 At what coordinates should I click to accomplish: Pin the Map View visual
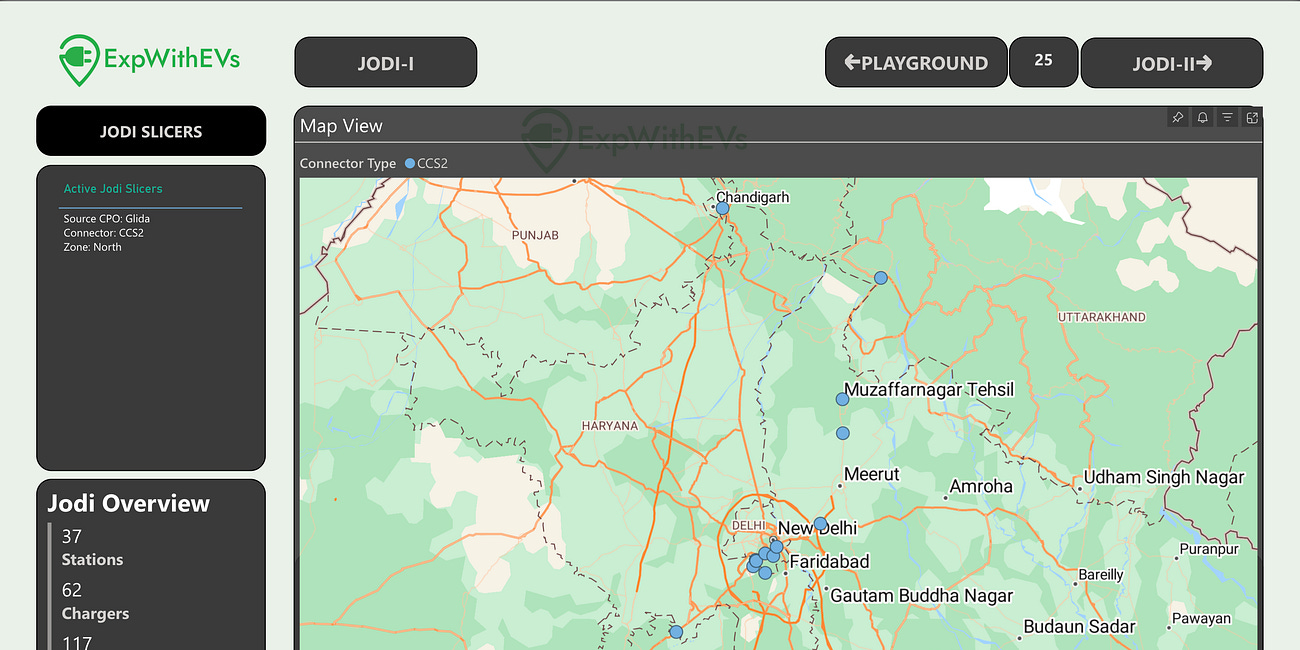click(1178, 118)
